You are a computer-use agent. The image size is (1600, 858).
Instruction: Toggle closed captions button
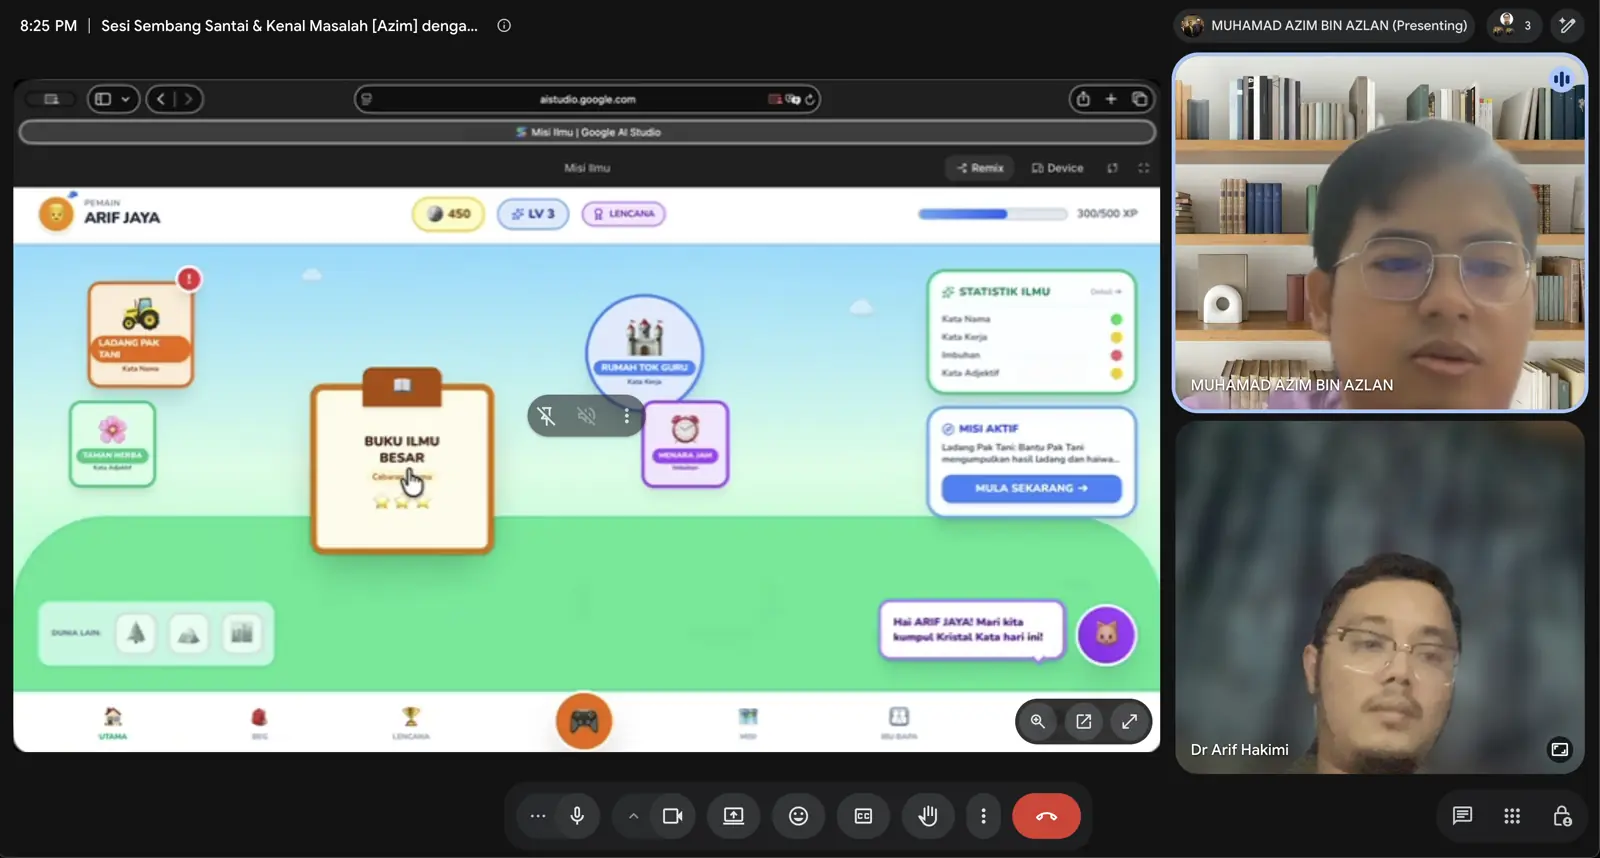(863, 816)
